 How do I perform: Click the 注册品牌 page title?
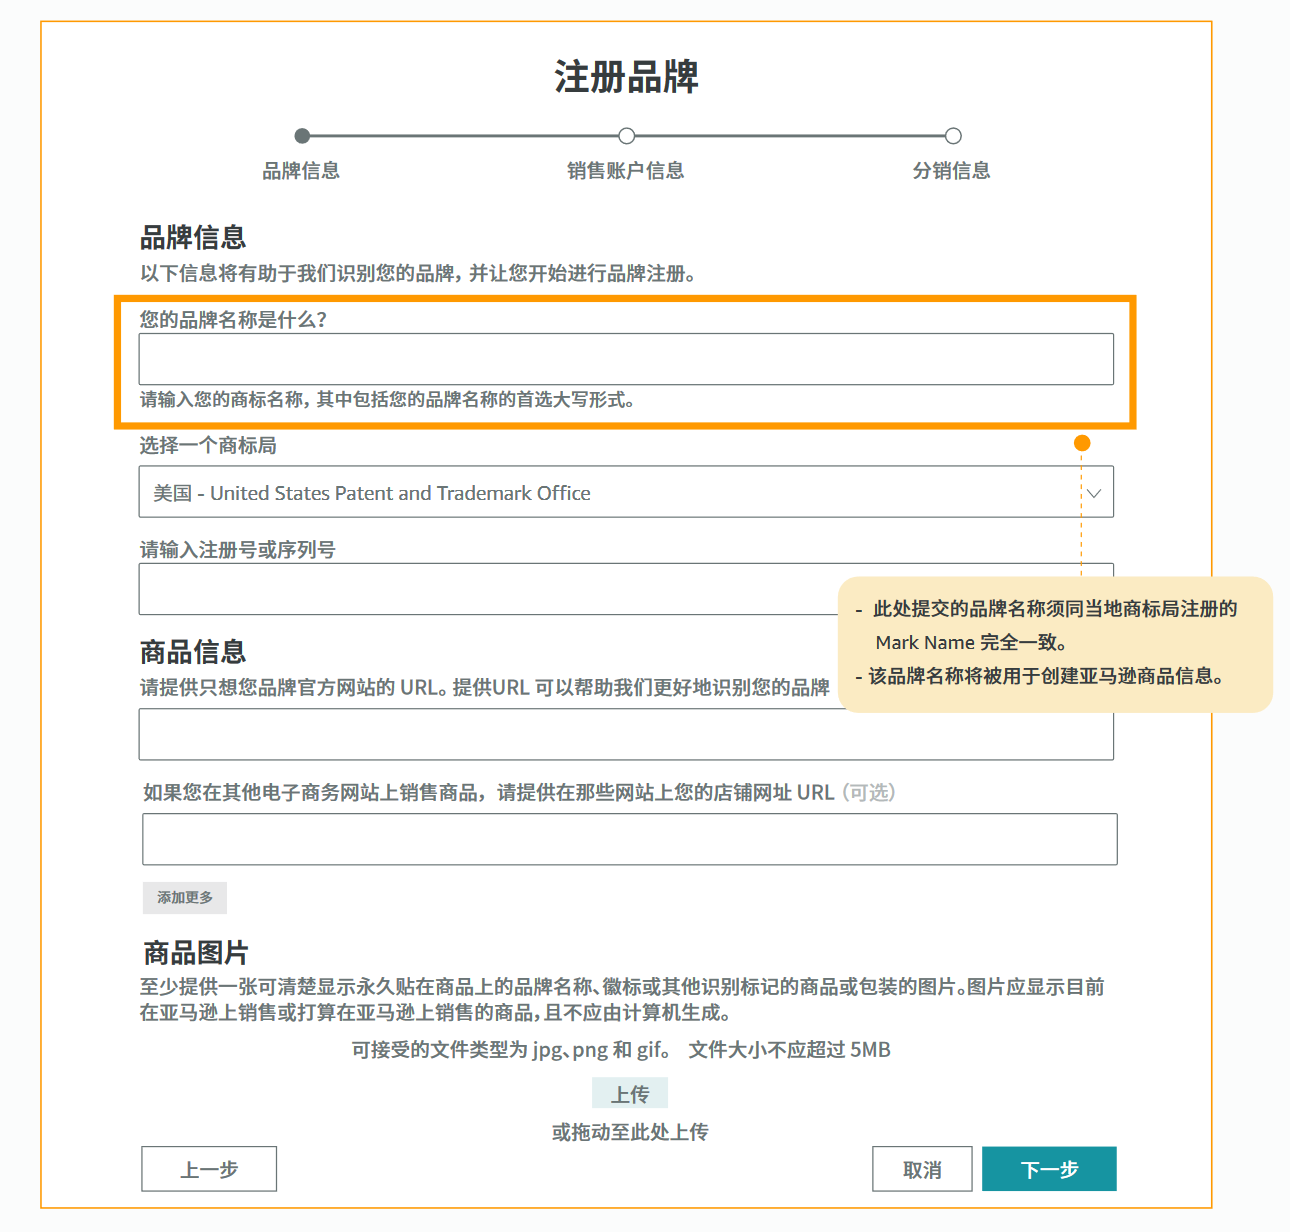[626, 77]
